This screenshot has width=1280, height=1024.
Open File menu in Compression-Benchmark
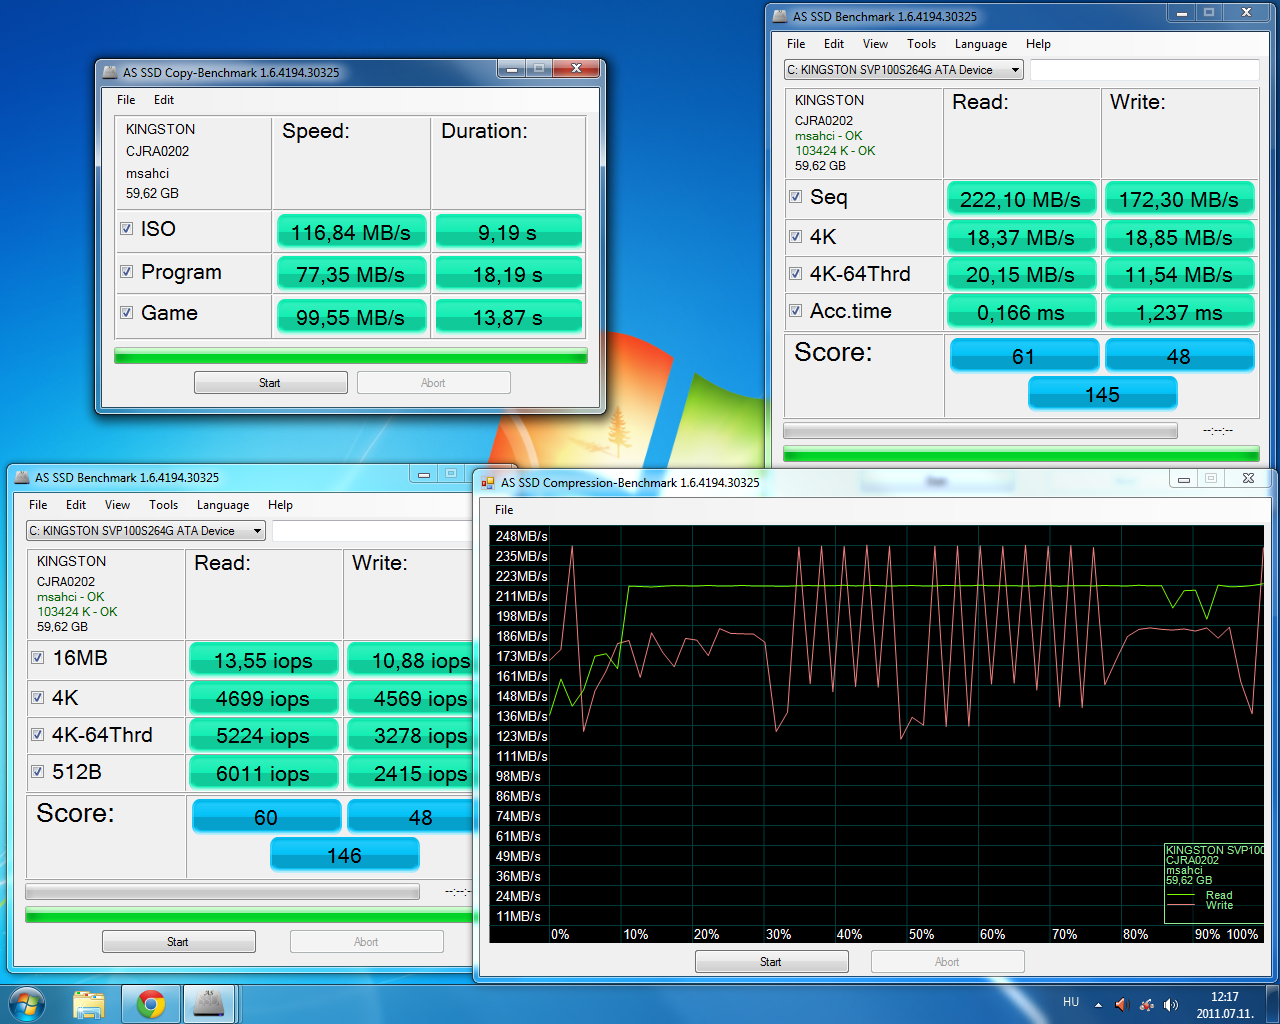[504, 510]
